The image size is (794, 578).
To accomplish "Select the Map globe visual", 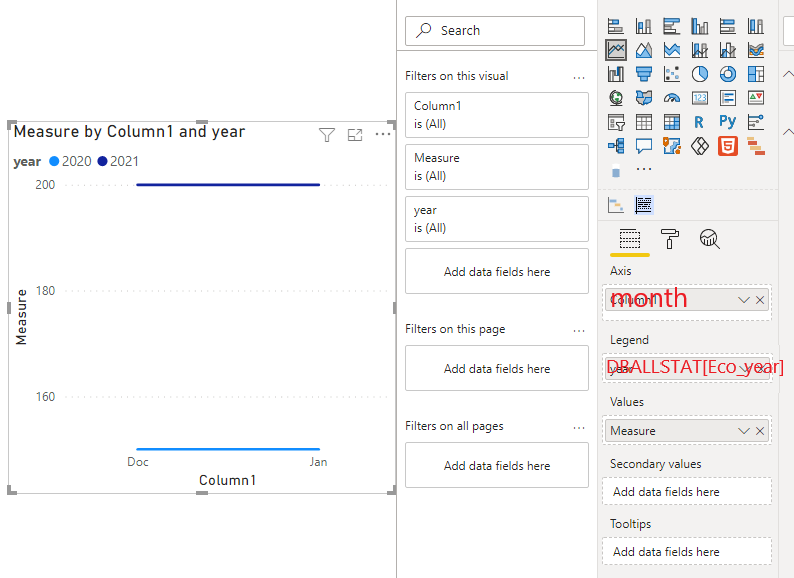I will (x=616, y=98).
